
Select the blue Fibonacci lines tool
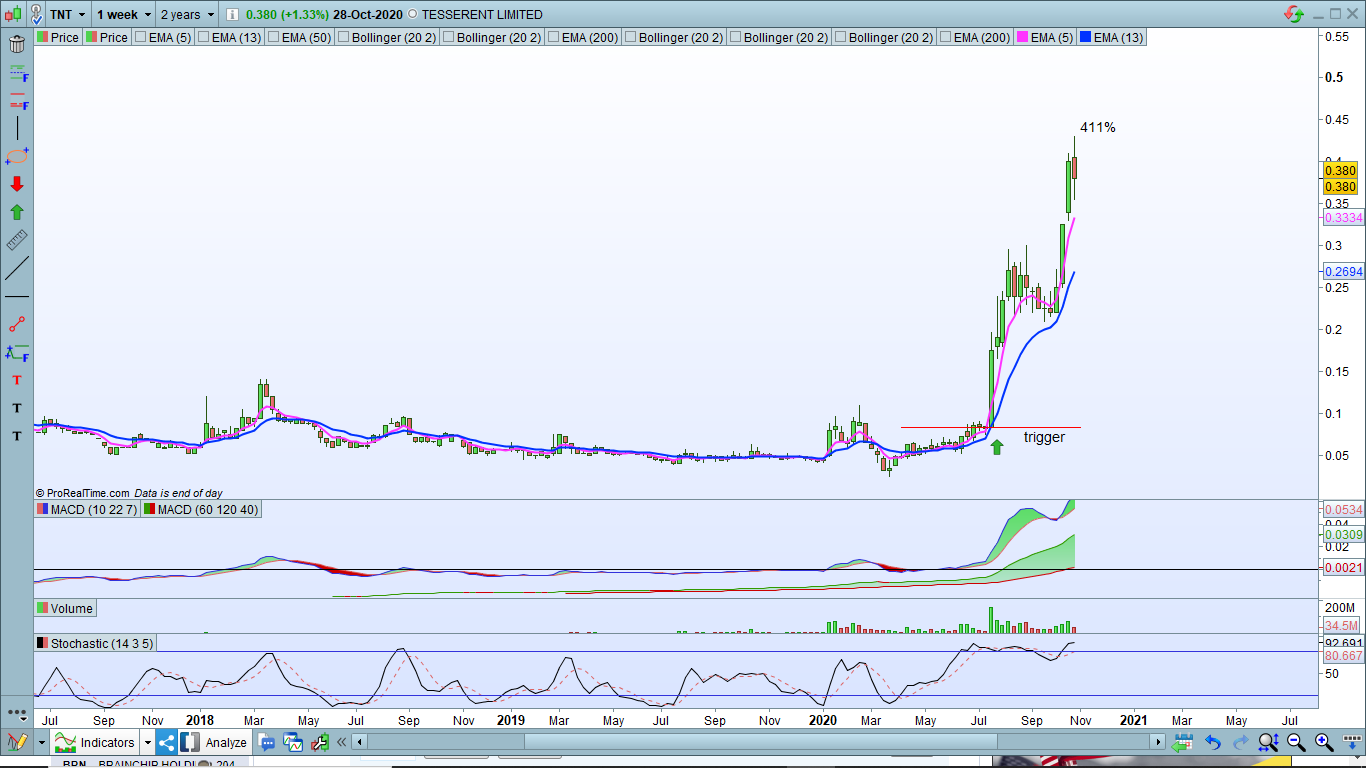17,74
